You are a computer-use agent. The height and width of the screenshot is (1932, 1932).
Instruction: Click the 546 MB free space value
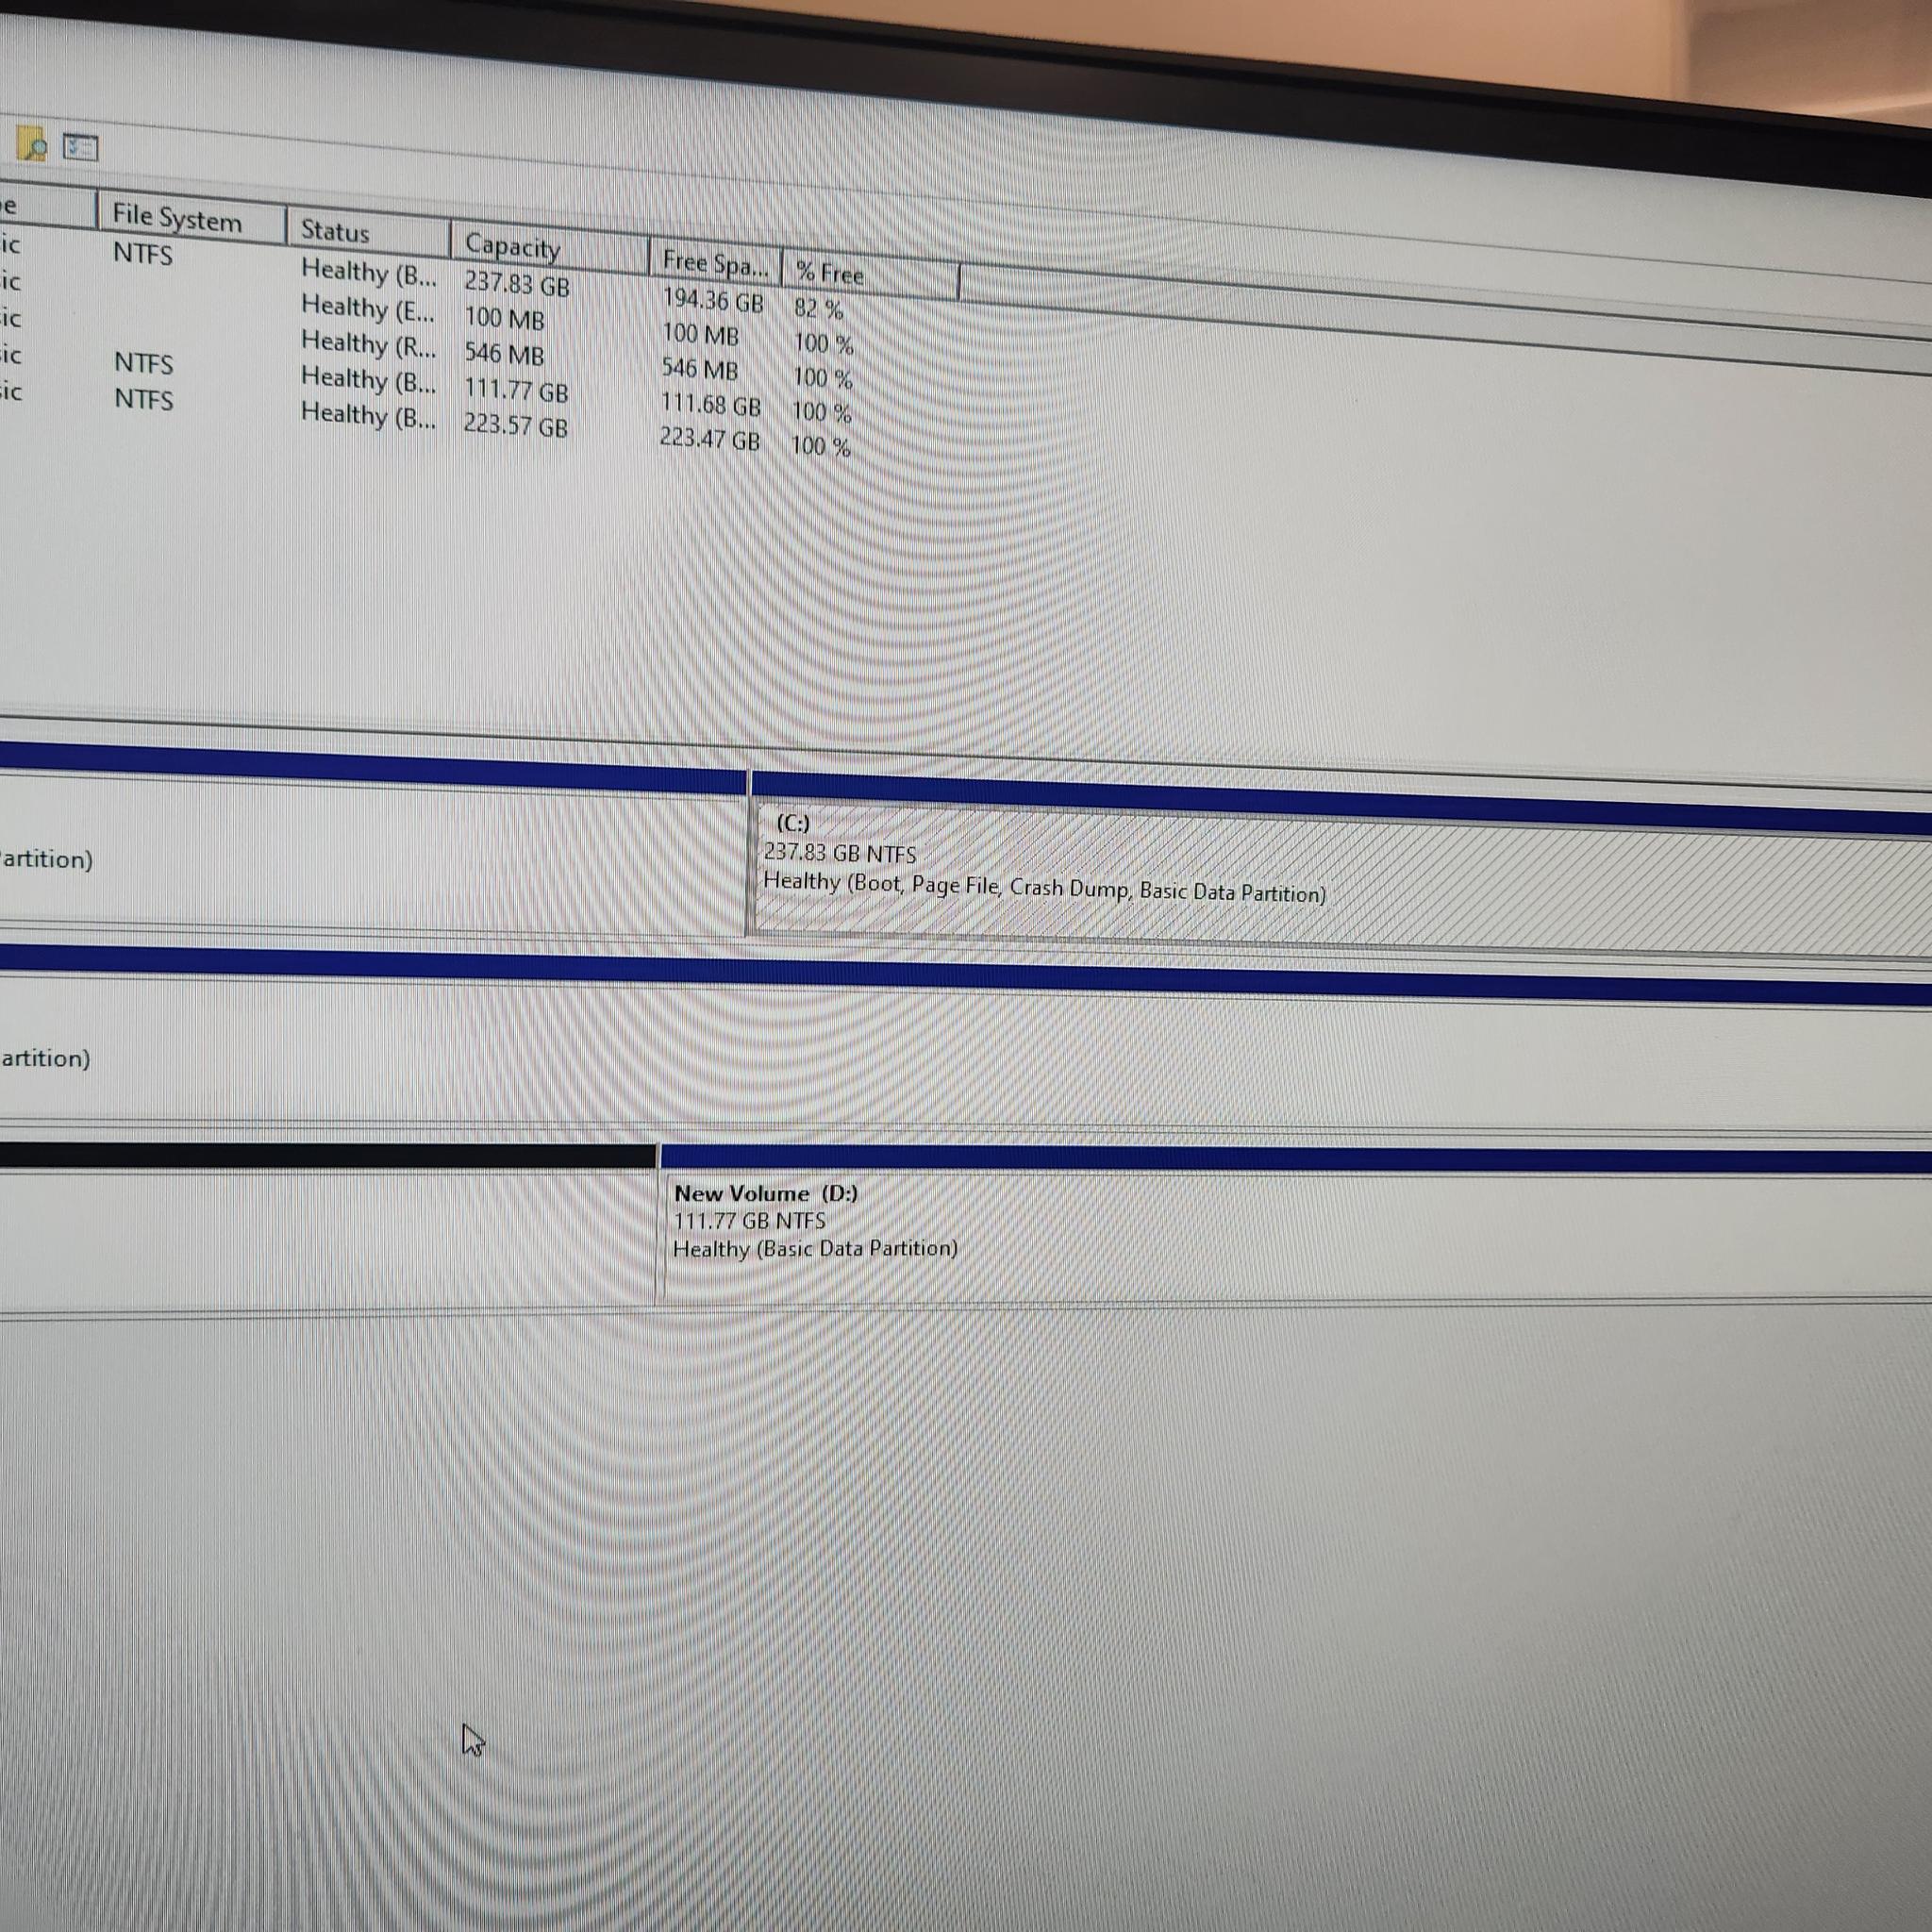click(x=700, y=370)
